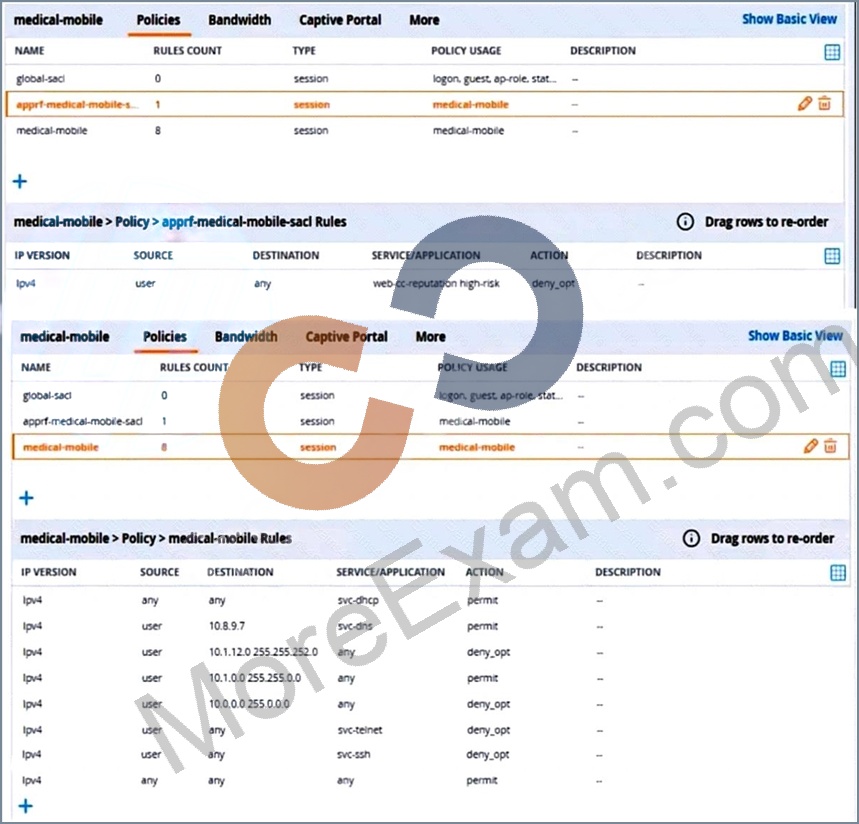
Task: Delete the apprf-medical-mobile-sacl policy with the trash icon
Action: tap(824, 104)
